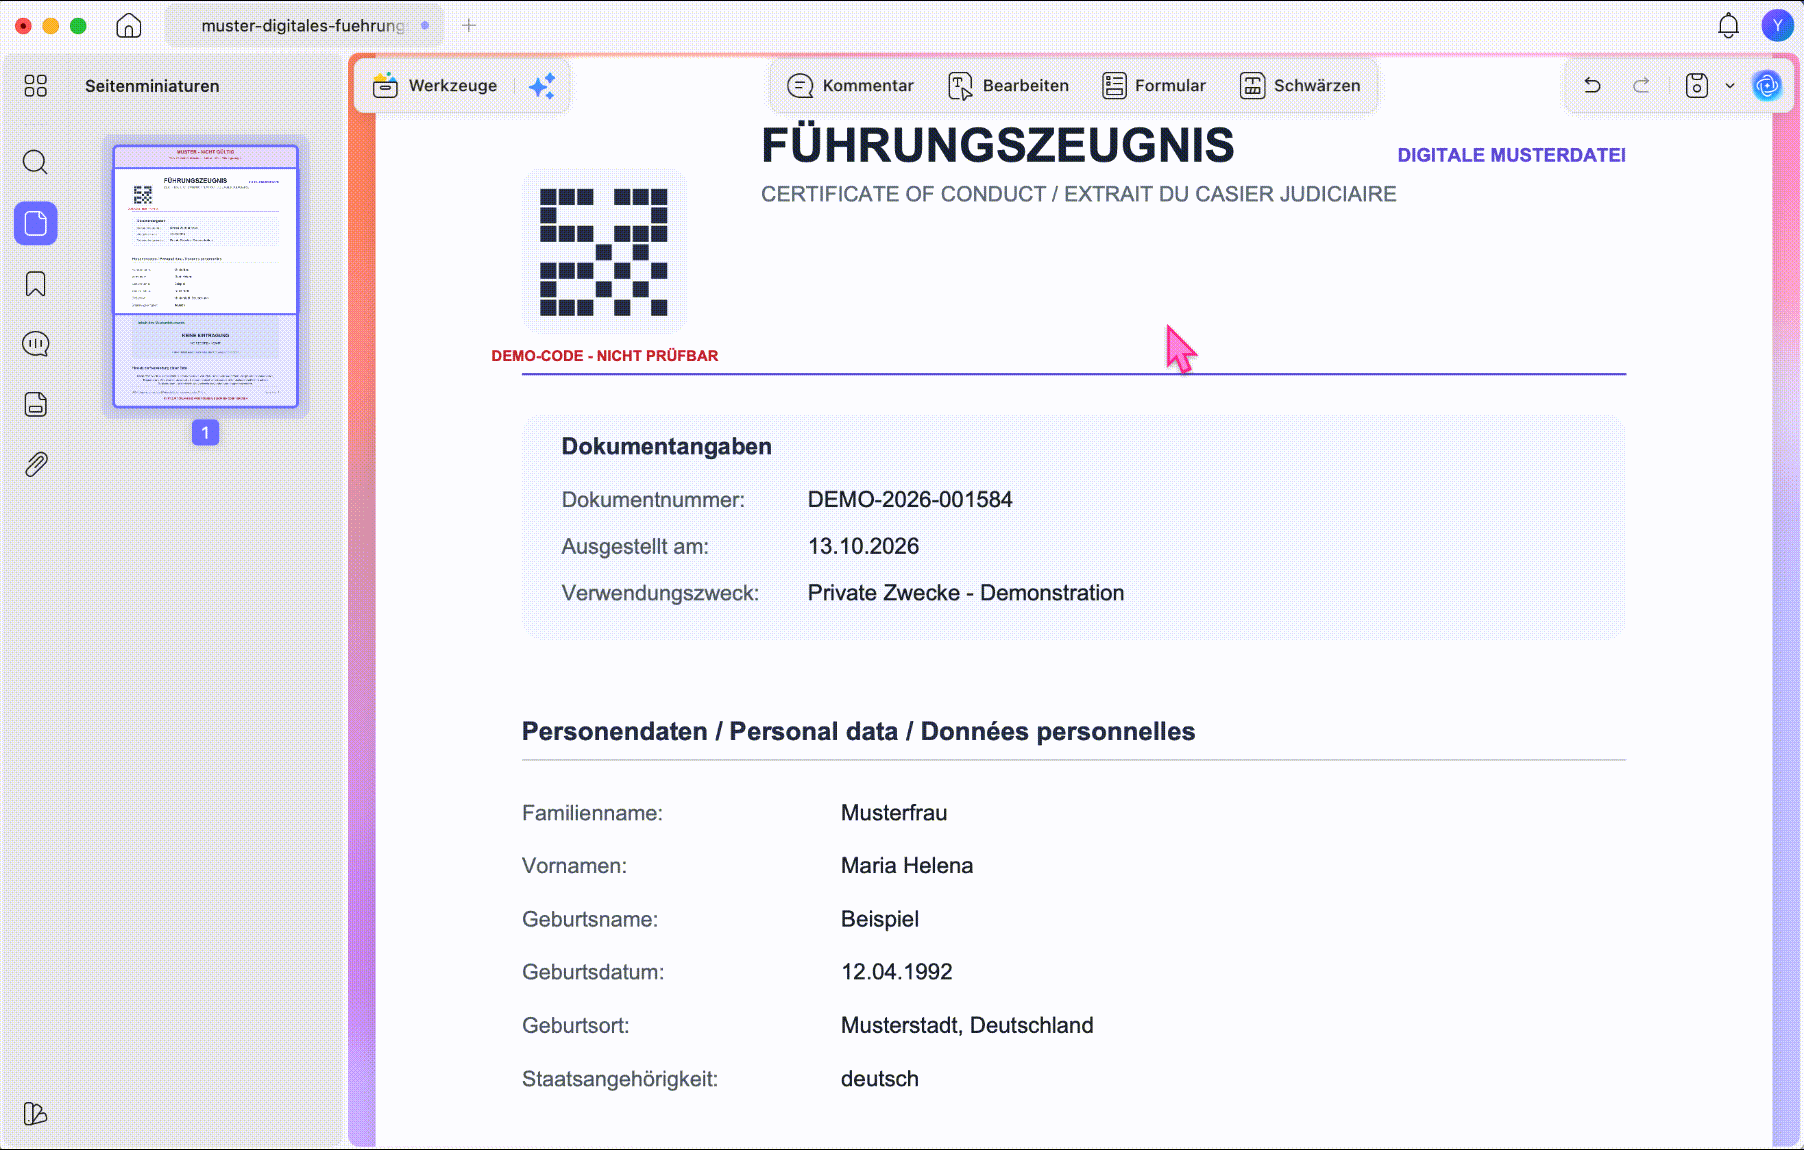The image size is (1804, 1150).
Task: Select the muster-digitales-fuehrung document tab
Action: (x=304, y=25)
